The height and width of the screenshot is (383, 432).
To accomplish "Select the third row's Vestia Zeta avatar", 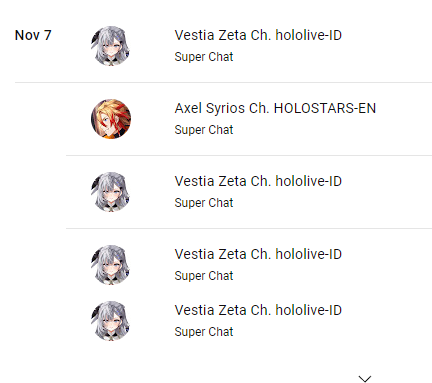I will [111, 192].
